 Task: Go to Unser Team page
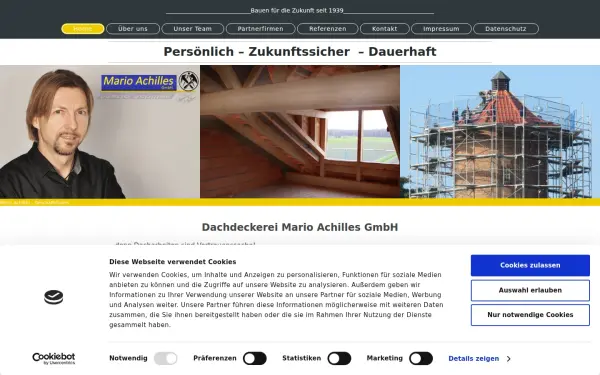pos(192,29)
